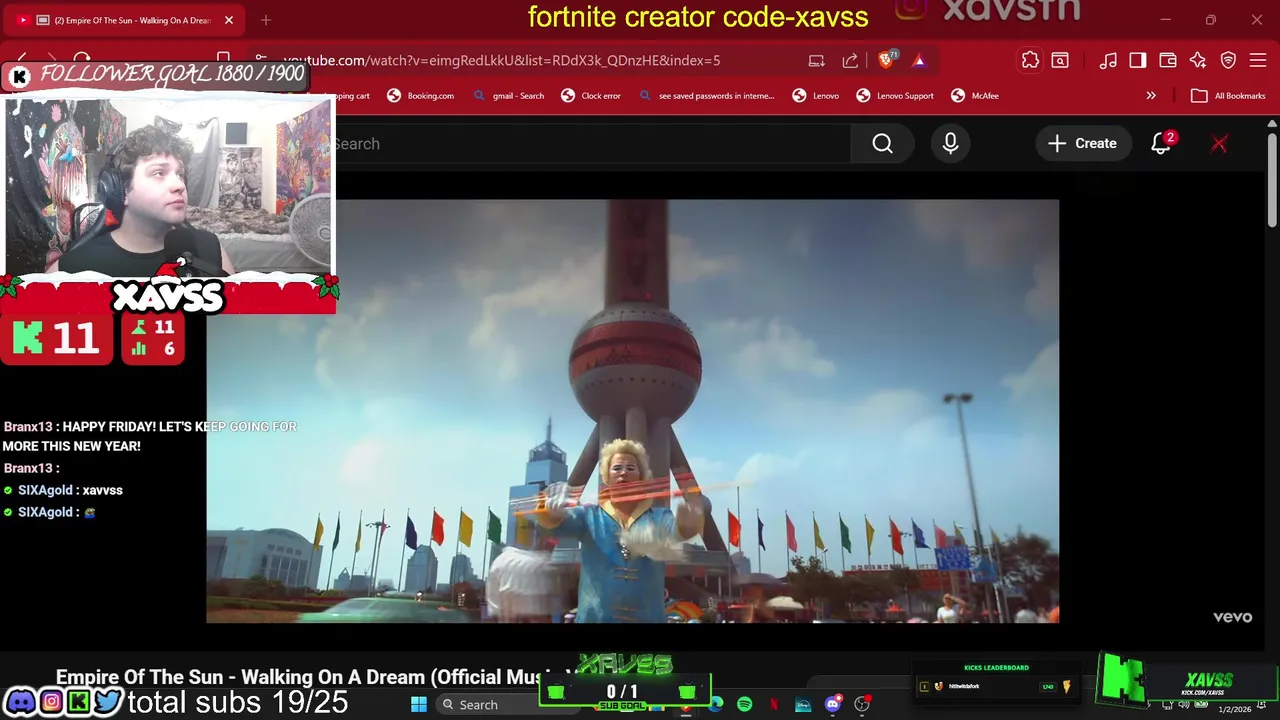This screenshot has height=720, width=1280.
Task: Click the youtube.com address bar URL
Action: [501, 60]
